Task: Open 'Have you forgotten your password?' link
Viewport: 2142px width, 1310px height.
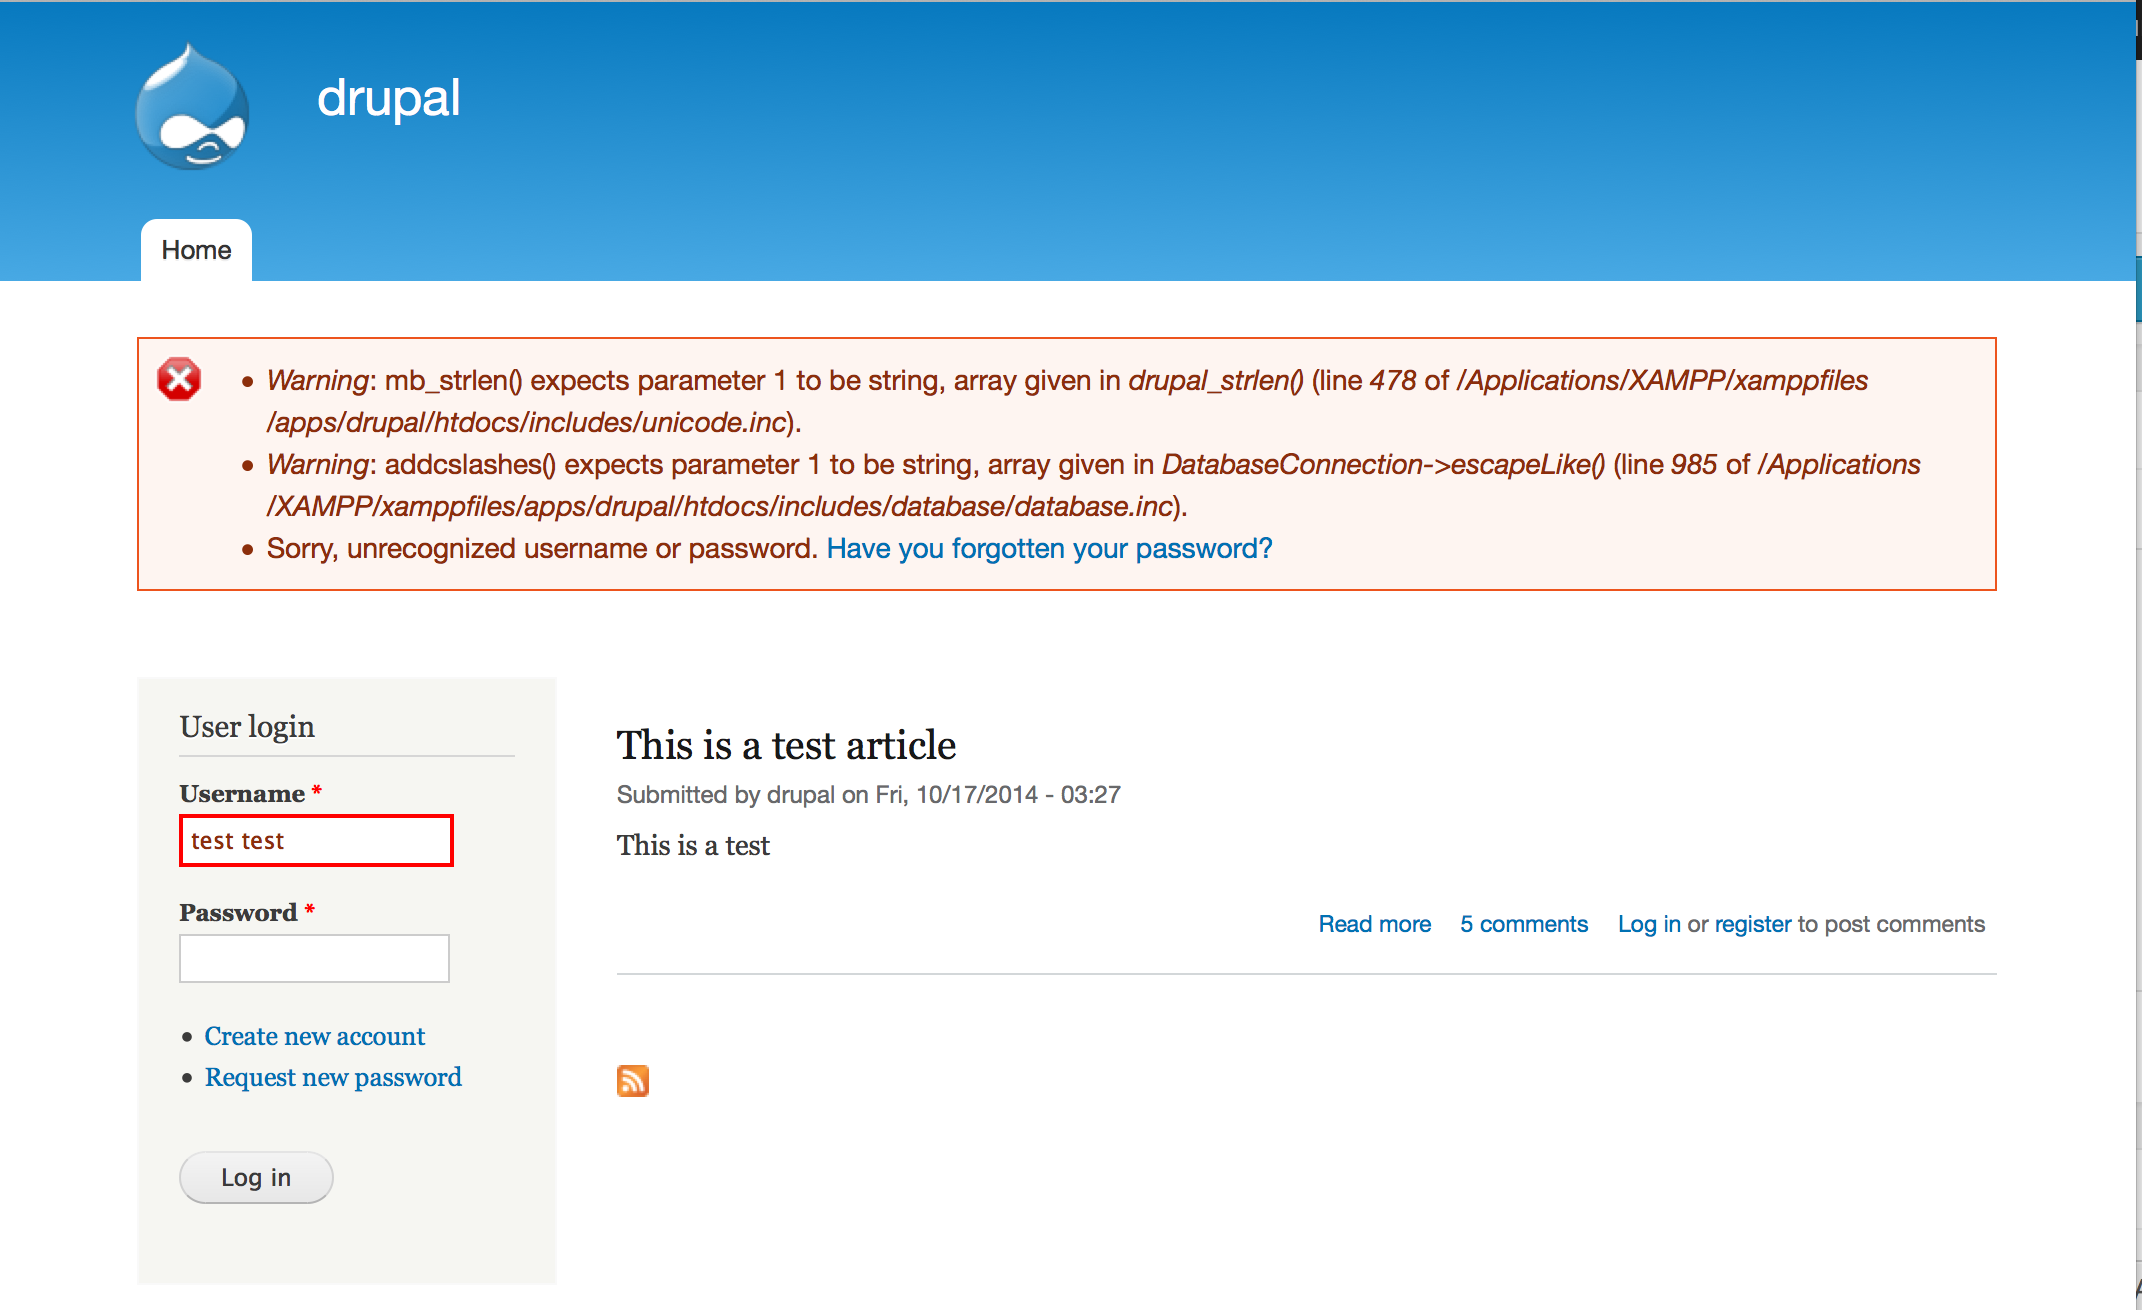Action: click(1049, 548)
